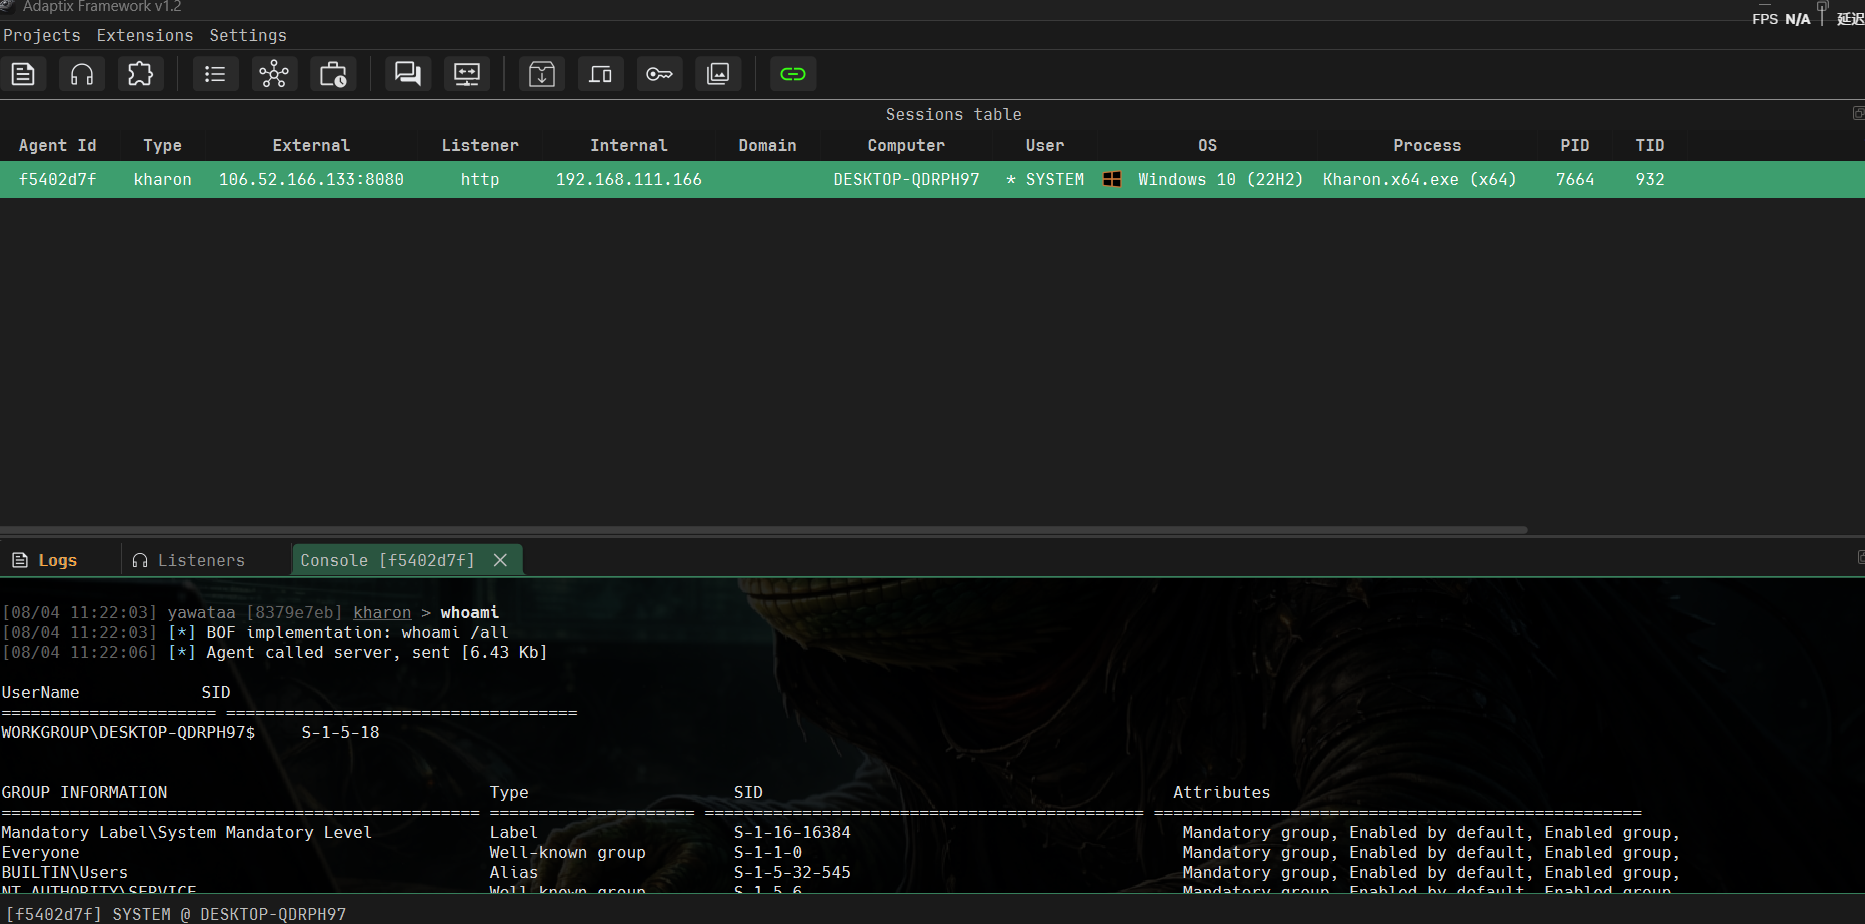Open the Logs toolbar icon
Screen dimensions: 1865x924
(x=23, y=74)
